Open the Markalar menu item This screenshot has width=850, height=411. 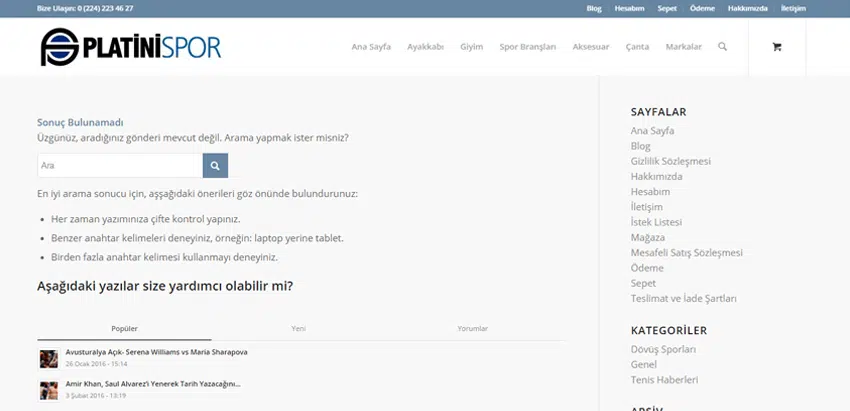pyautogui.click(x=683, y=47)
